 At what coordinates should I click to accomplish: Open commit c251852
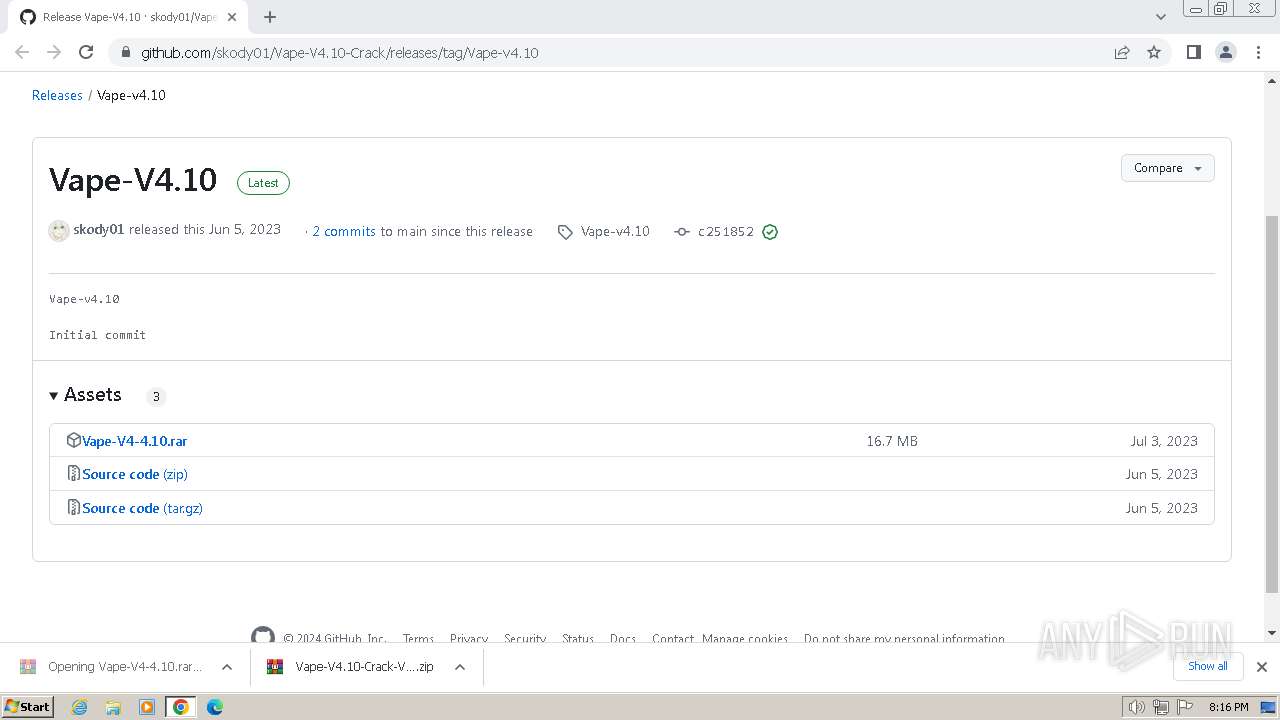point(726,231)
